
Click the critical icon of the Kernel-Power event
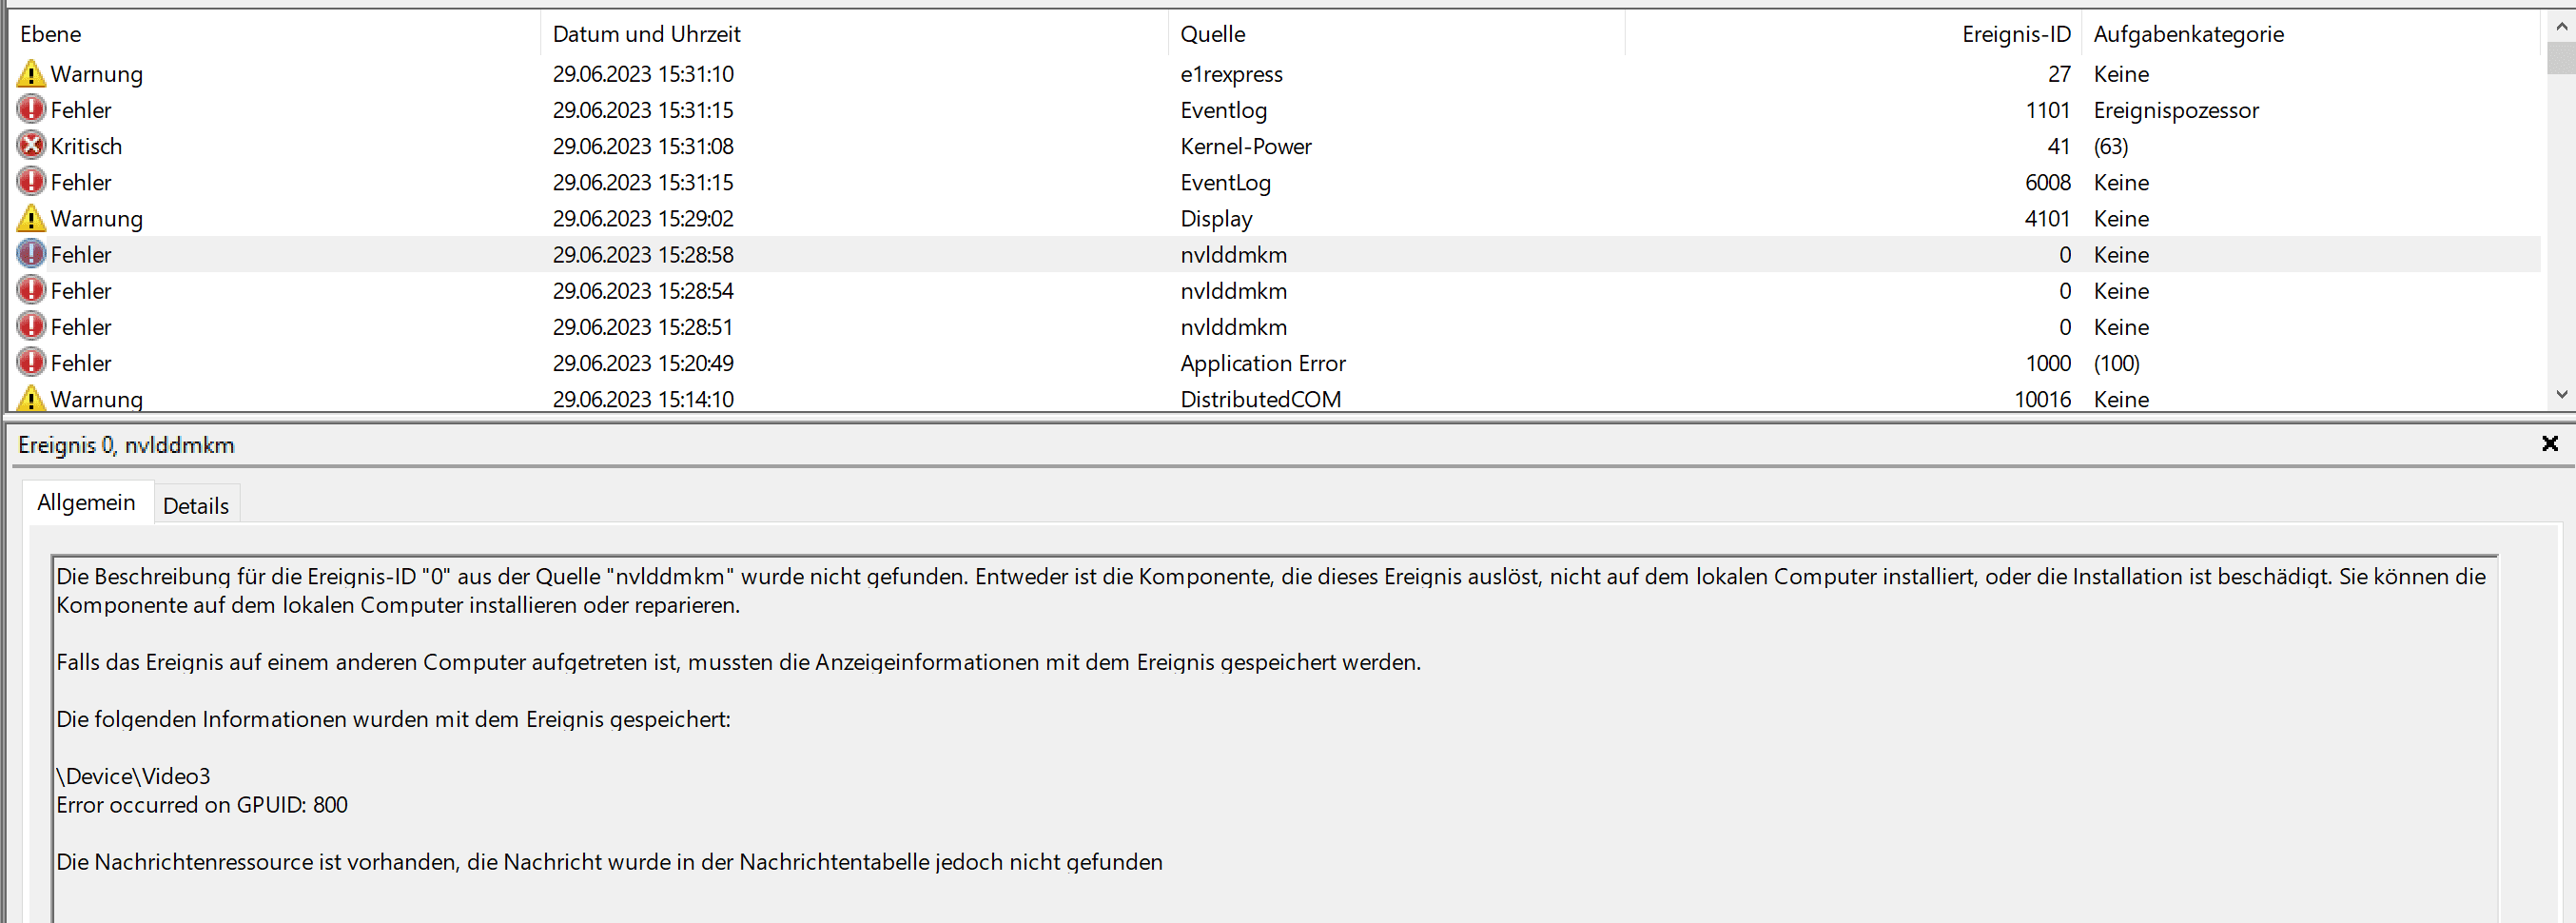pyautogui.click(x=31, y=146)
